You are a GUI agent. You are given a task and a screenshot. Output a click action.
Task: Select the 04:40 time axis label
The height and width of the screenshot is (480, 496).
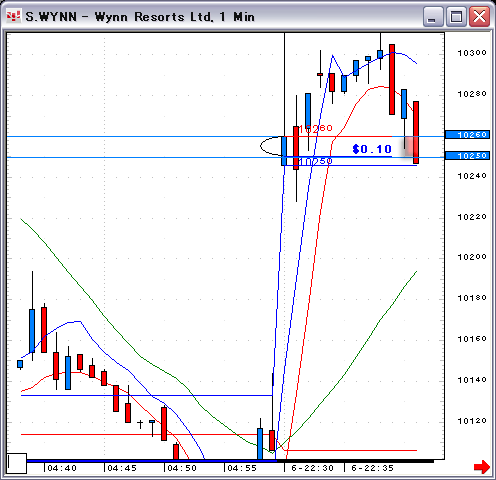pos(62,468)
